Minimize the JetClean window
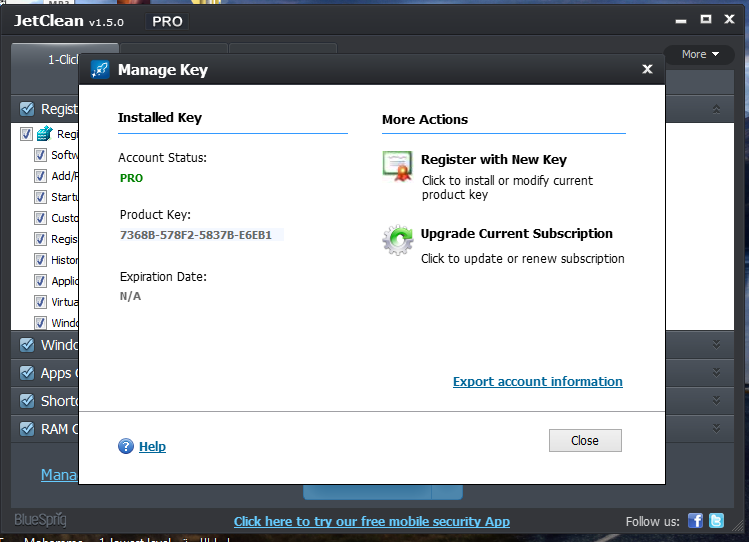Screen dimensions: 749x542 click(x=681, y=21)
